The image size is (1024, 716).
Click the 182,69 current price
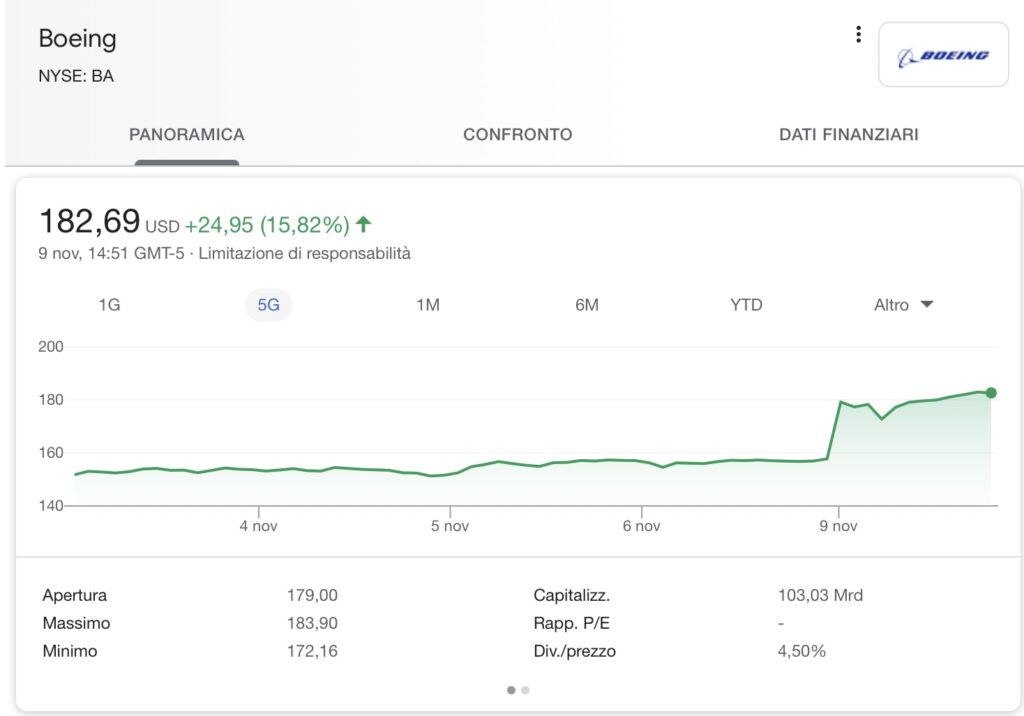[89, 221]
